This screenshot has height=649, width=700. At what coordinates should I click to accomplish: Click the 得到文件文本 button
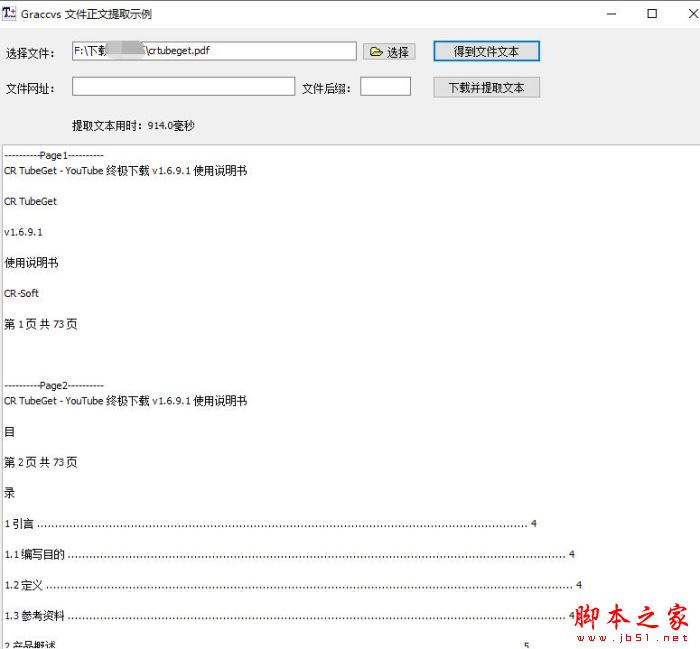pyautogui.click(x=486, y=51)
